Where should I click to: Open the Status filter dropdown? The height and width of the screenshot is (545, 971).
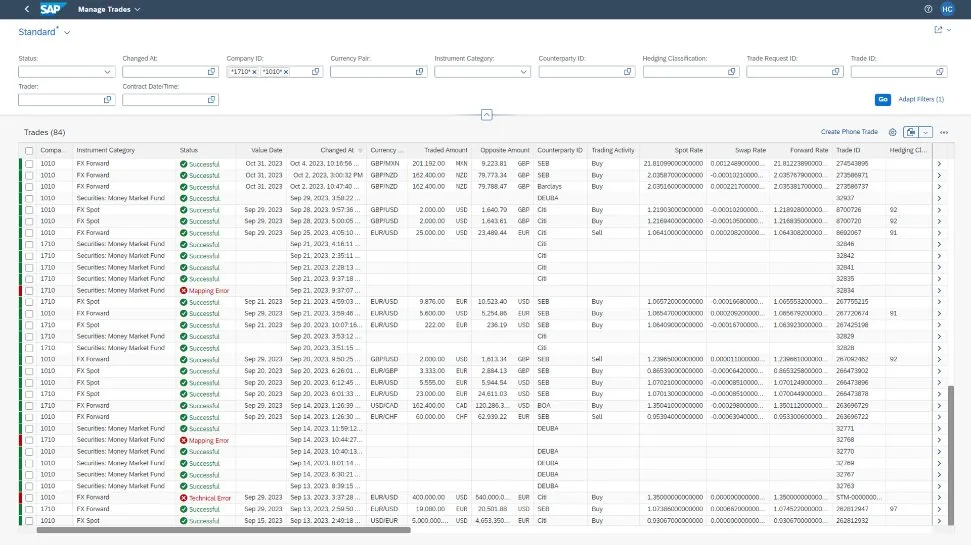107,72
